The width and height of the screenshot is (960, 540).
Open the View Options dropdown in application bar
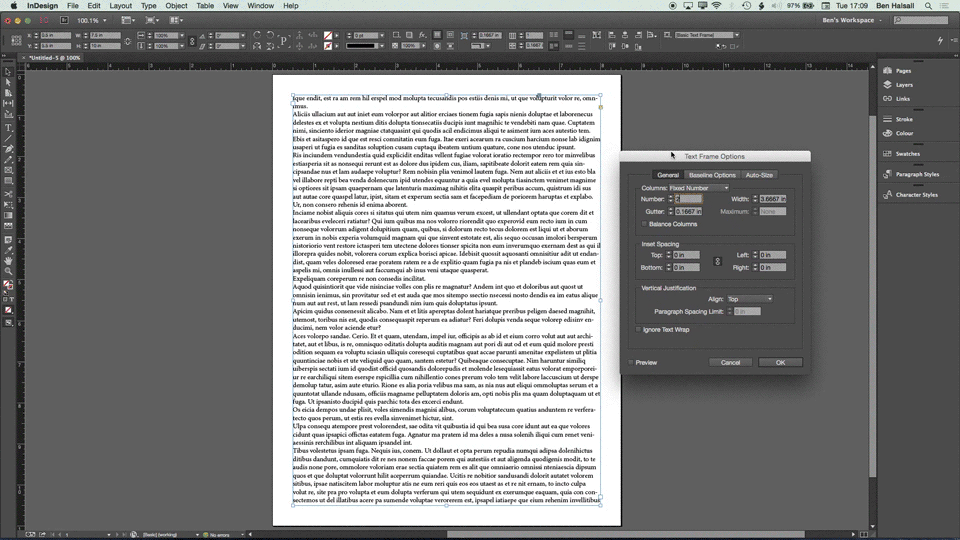pos(127,20)
